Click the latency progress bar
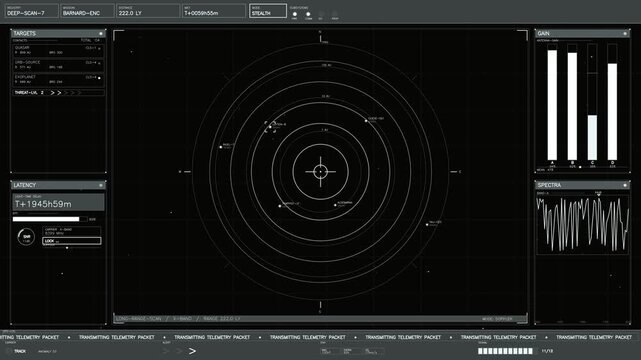The image size is (641, 360). coord(50,219)
